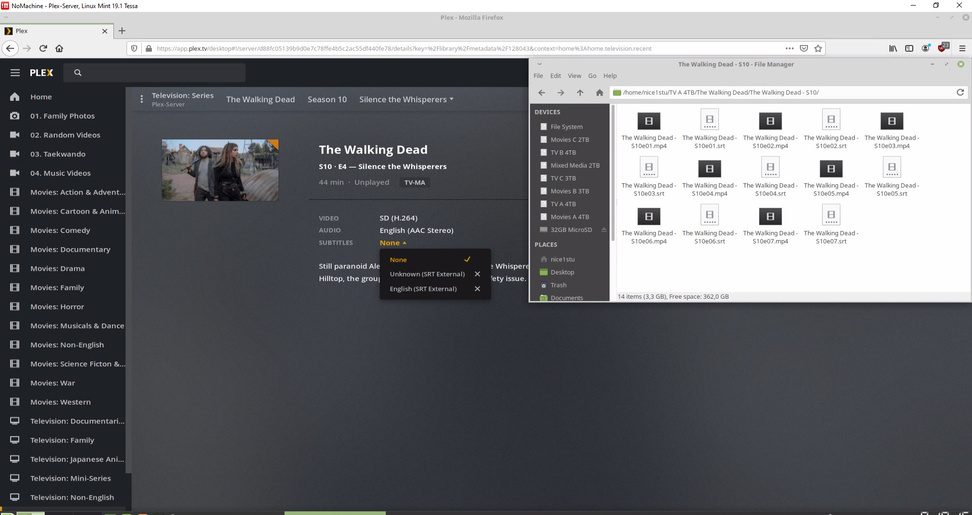
Task: Open 03. Taekwando library
Action: click(58, 154)
